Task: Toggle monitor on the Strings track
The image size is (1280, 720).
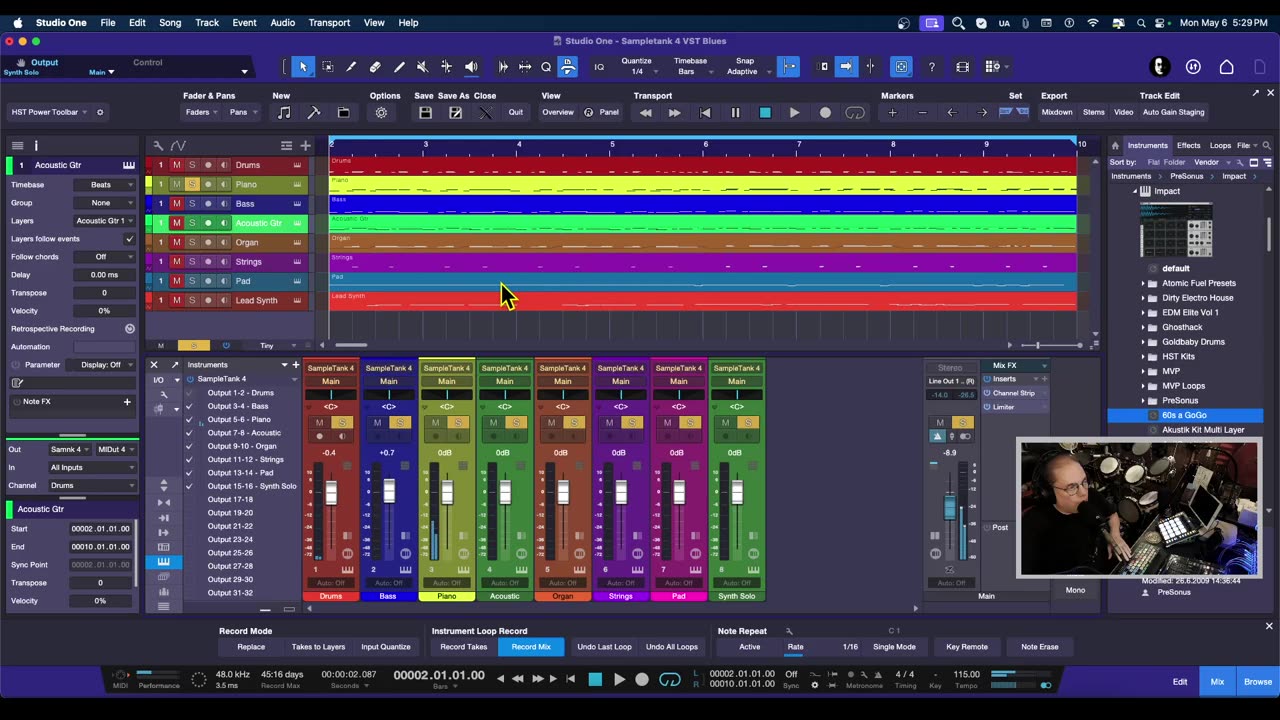Action: [224, 262]
